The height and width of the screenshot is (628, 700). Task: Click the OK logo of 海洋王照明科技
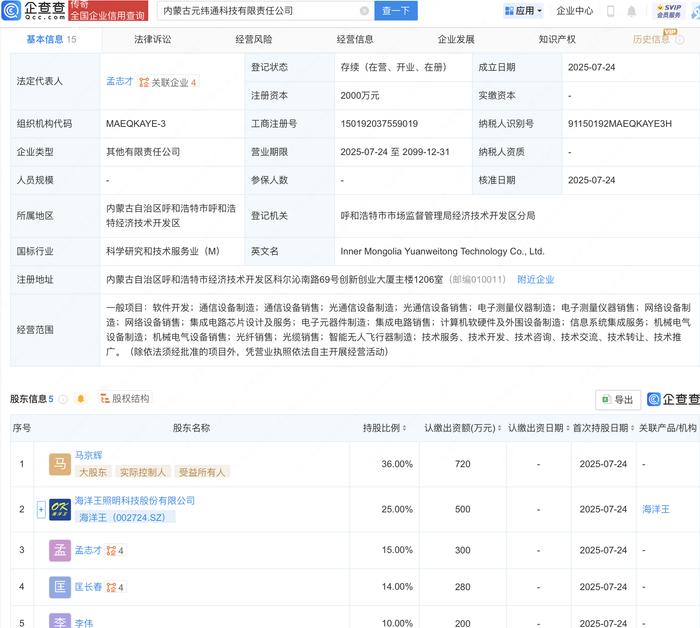[60, 510]
